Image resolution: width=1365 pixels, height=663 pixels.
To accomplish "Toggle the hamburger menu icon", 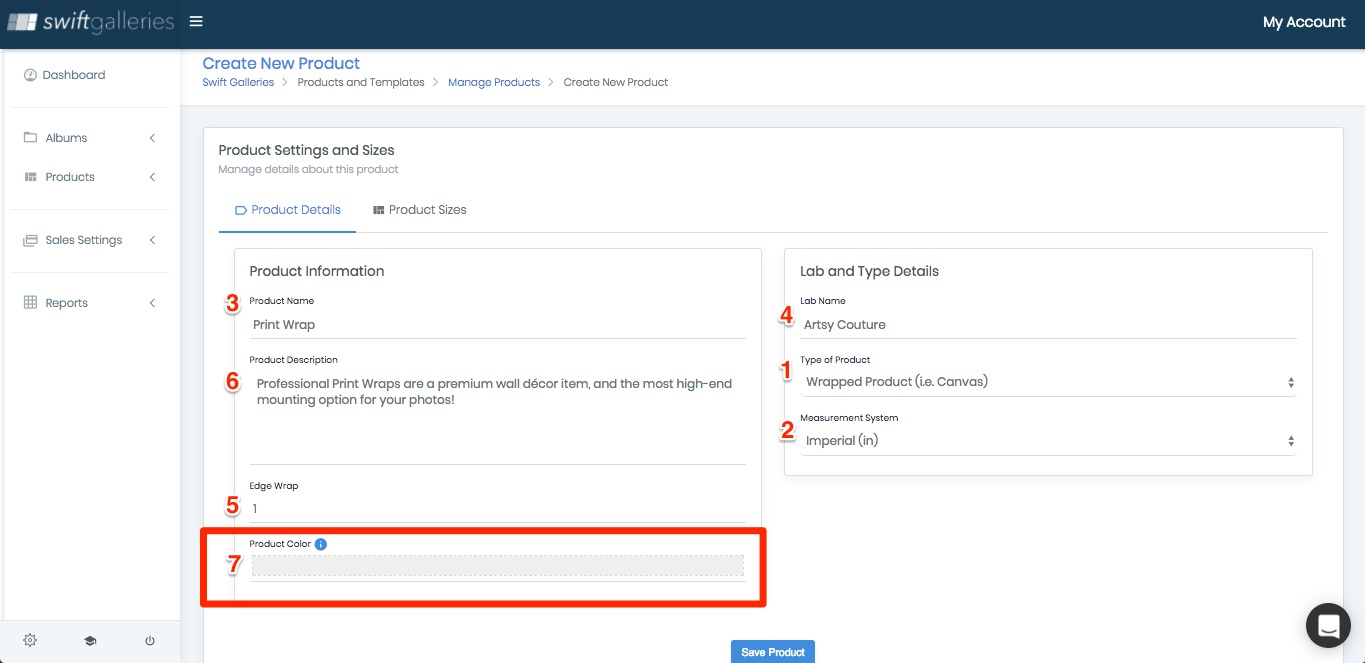I will (196, 22).
